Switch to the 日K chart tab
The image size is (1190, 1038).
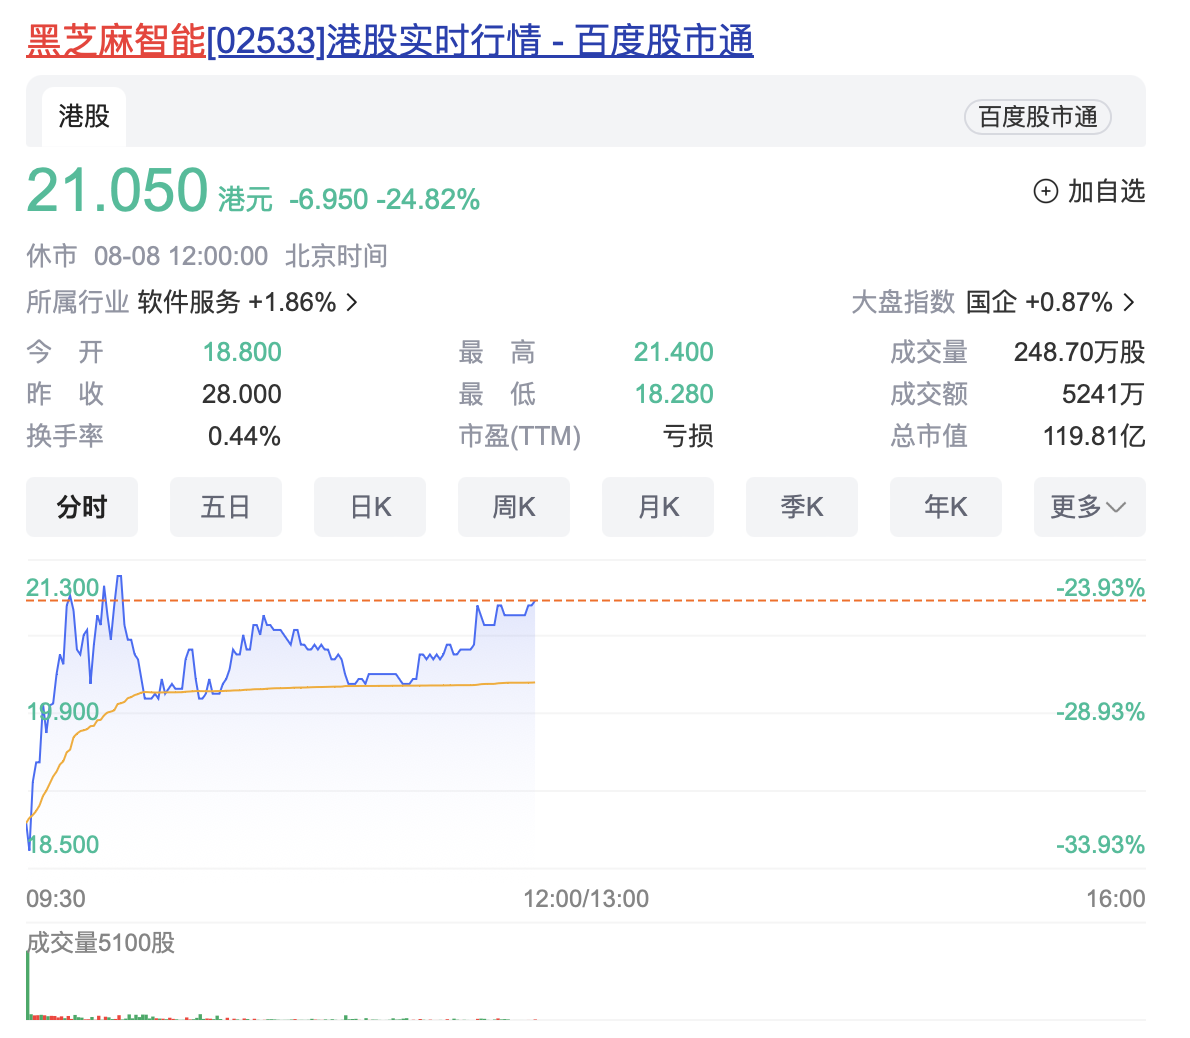(x=370, y=507)
